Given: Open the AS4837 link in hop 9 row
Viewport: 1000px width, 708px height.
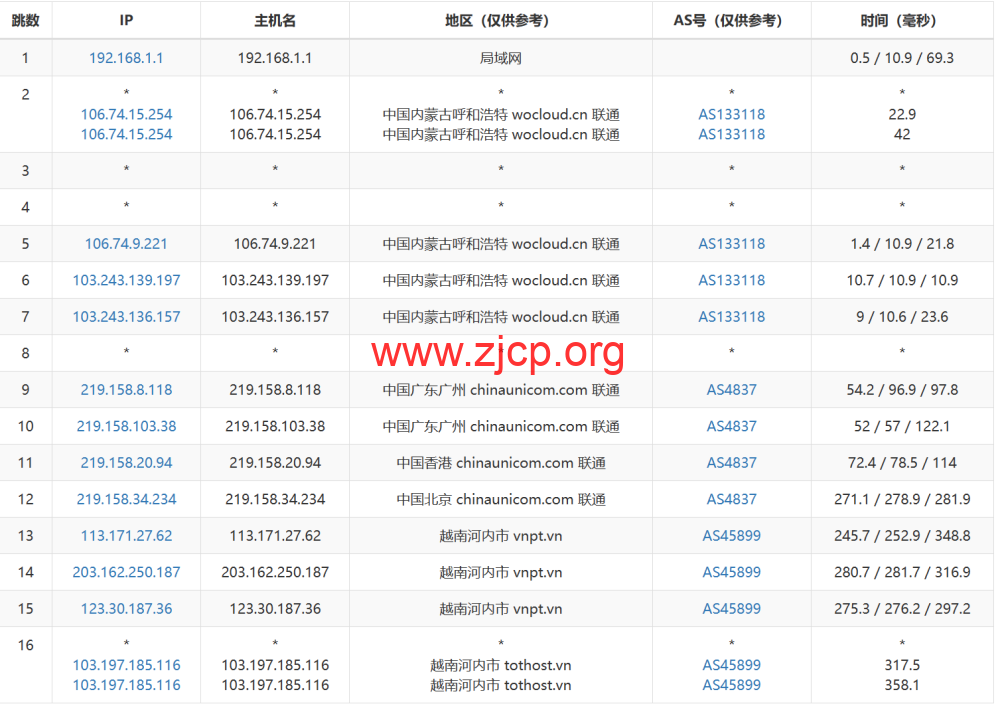Looking at the screenshot, I should click(732, 390).
